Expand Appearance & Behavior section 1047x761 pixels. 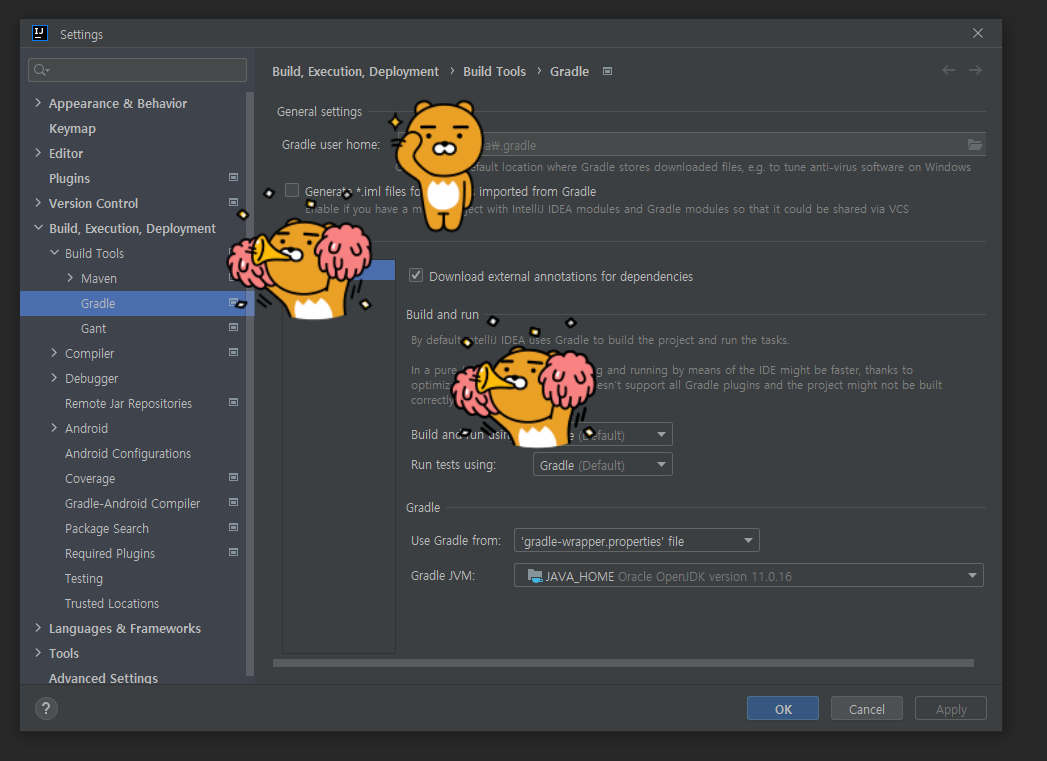point(38,103)
